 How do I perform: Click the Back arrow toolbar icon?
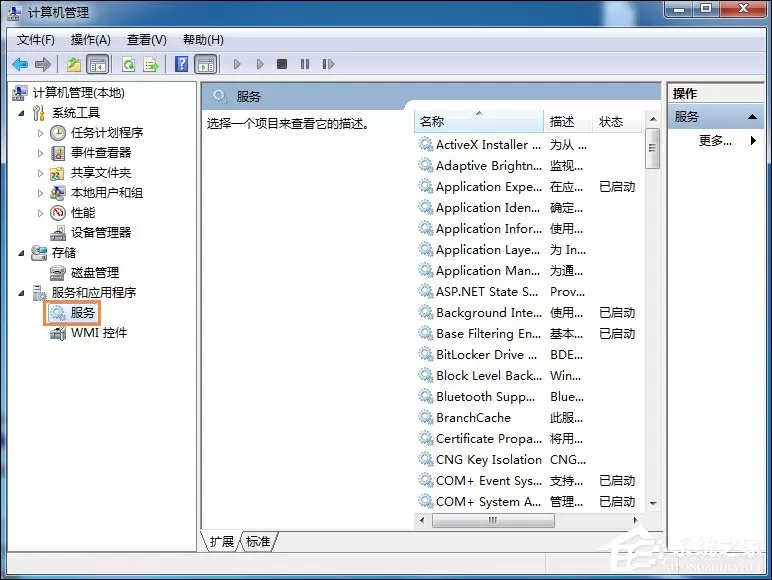pyautogui.click(x=20, y=64)
